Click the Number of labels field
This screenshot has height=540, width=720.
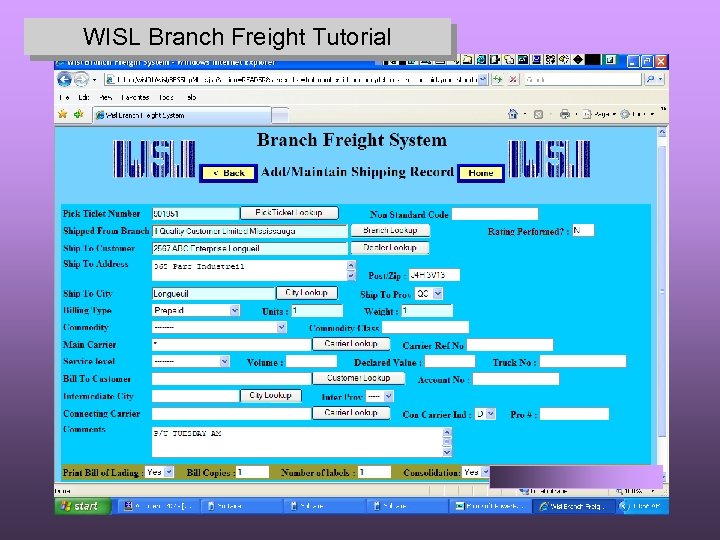pyautogui.click(x=374, y=472)
